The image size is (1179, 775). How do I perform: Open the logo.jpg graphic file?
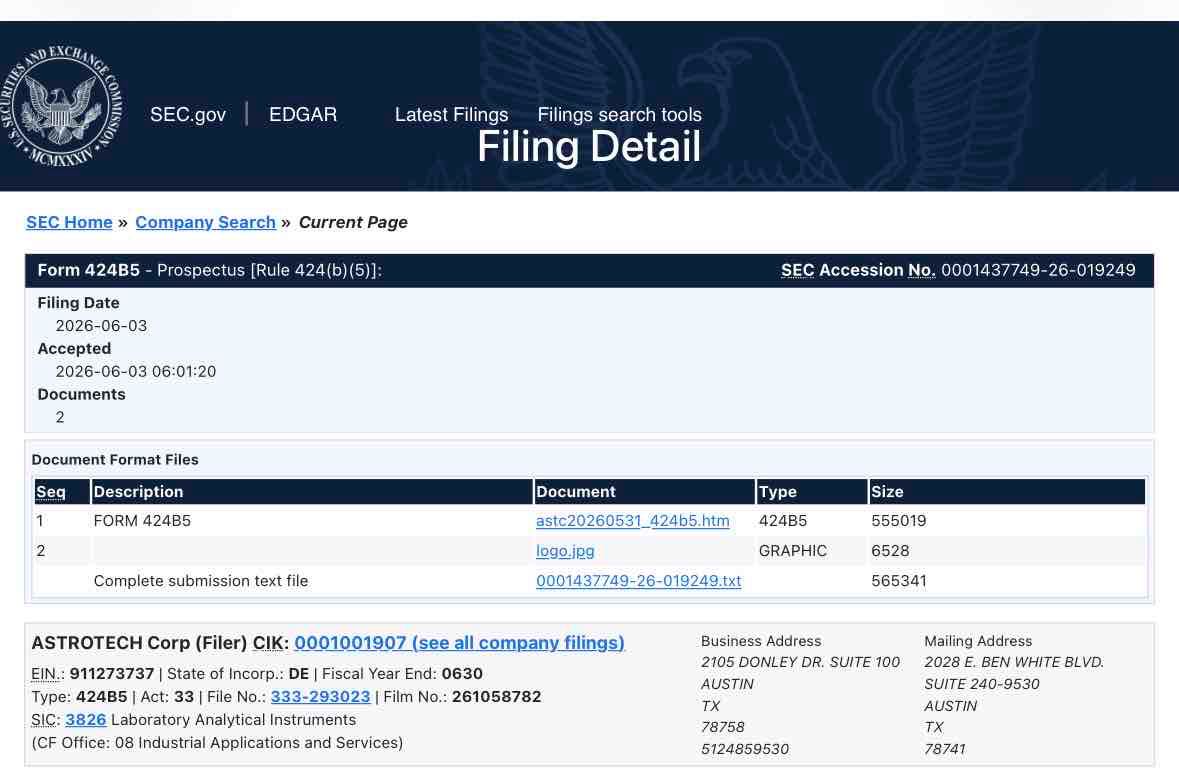pos(565,551)
